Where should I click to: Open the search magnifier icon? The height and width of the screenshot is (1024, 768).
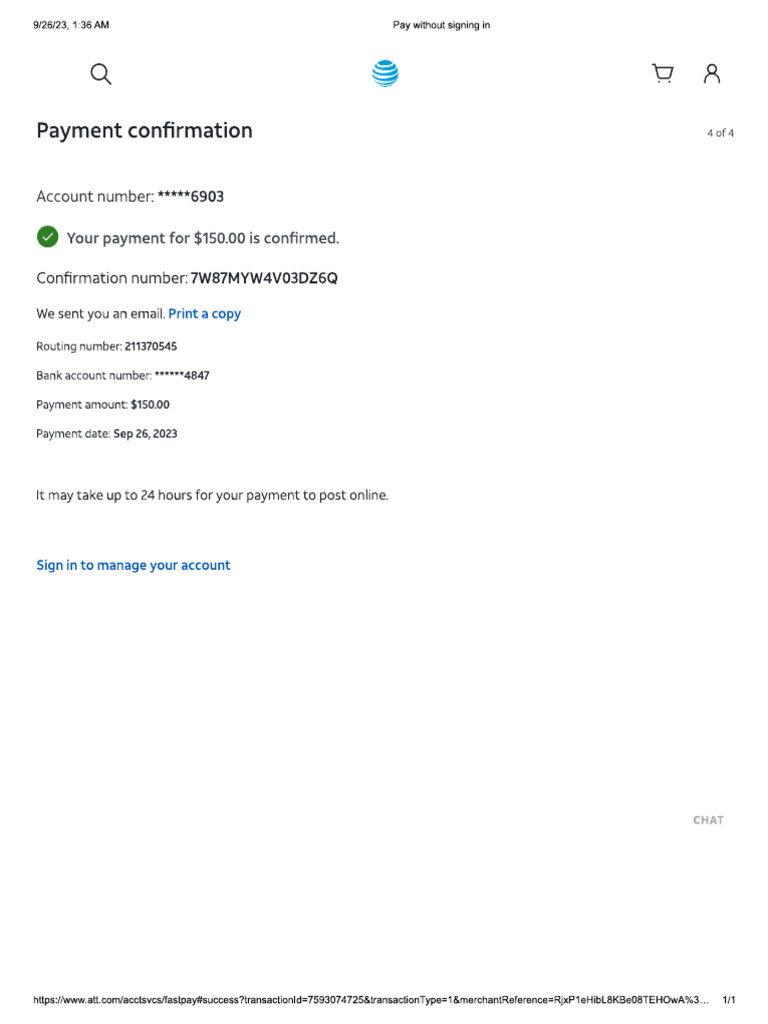pos(101,74)
